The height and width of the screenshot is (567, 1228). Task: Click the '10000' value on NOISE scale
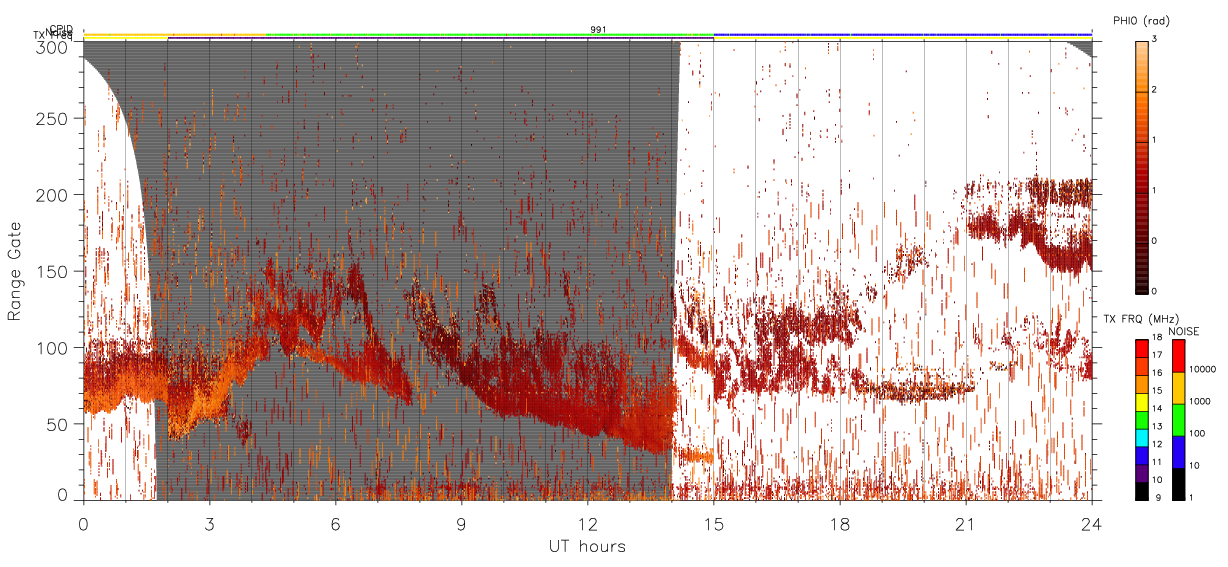click(x=1205, y=369)
